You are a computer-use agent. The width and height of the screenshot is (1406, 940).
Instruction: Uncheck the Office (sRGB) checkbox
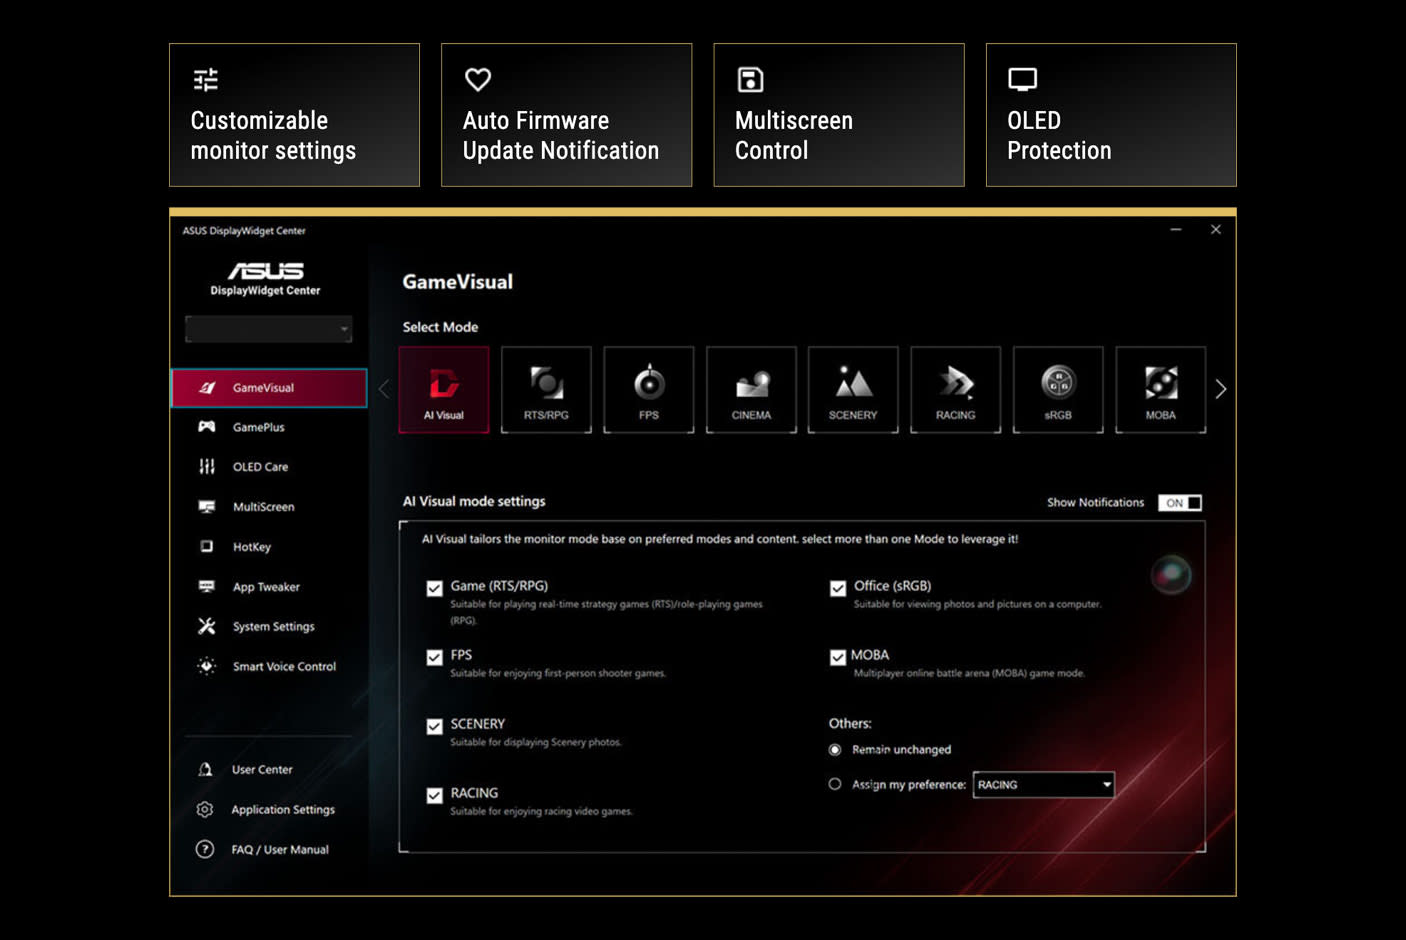[838, 588]
